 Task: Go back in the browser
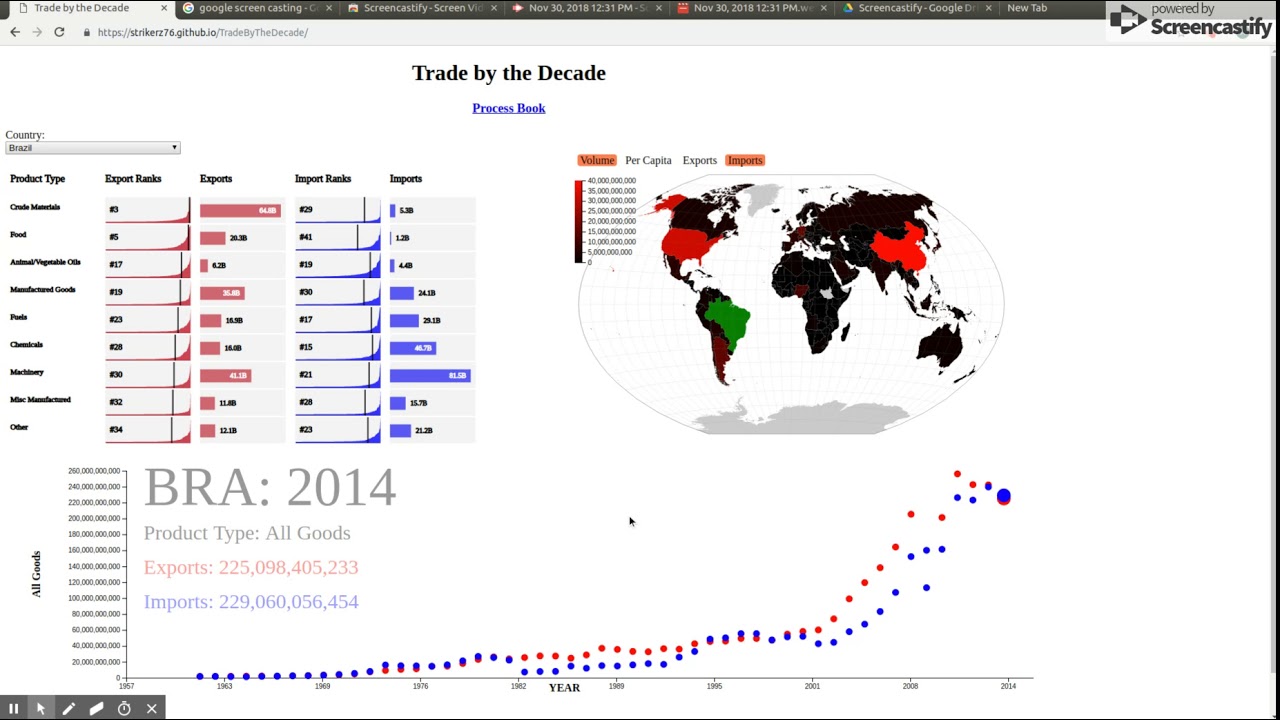15,32
